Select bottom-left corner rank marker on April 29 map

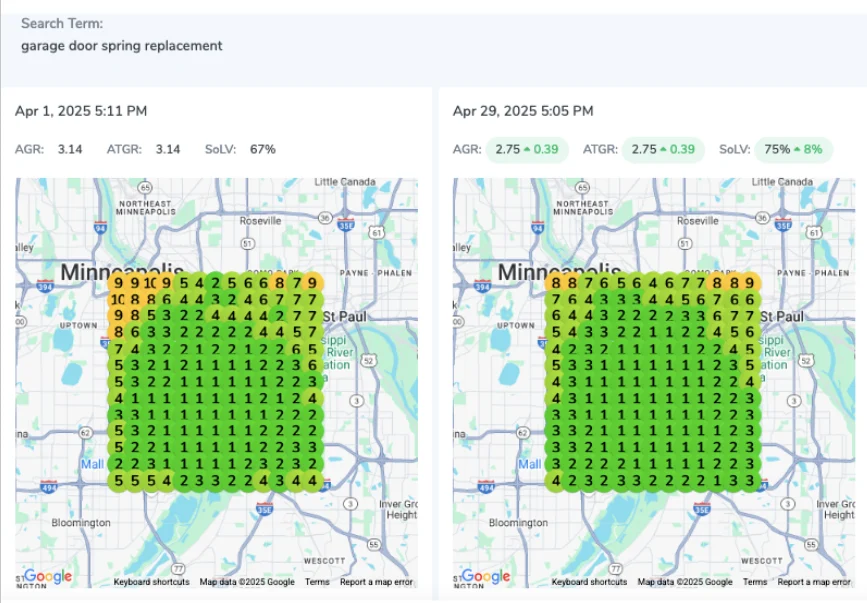point(556,481)
